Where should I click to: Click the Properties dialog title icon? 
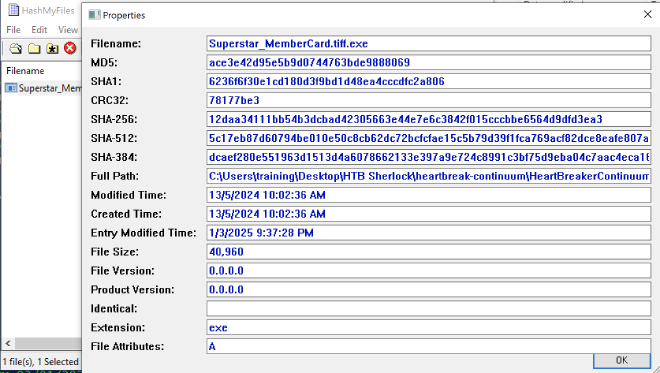(x=94, y=15)
